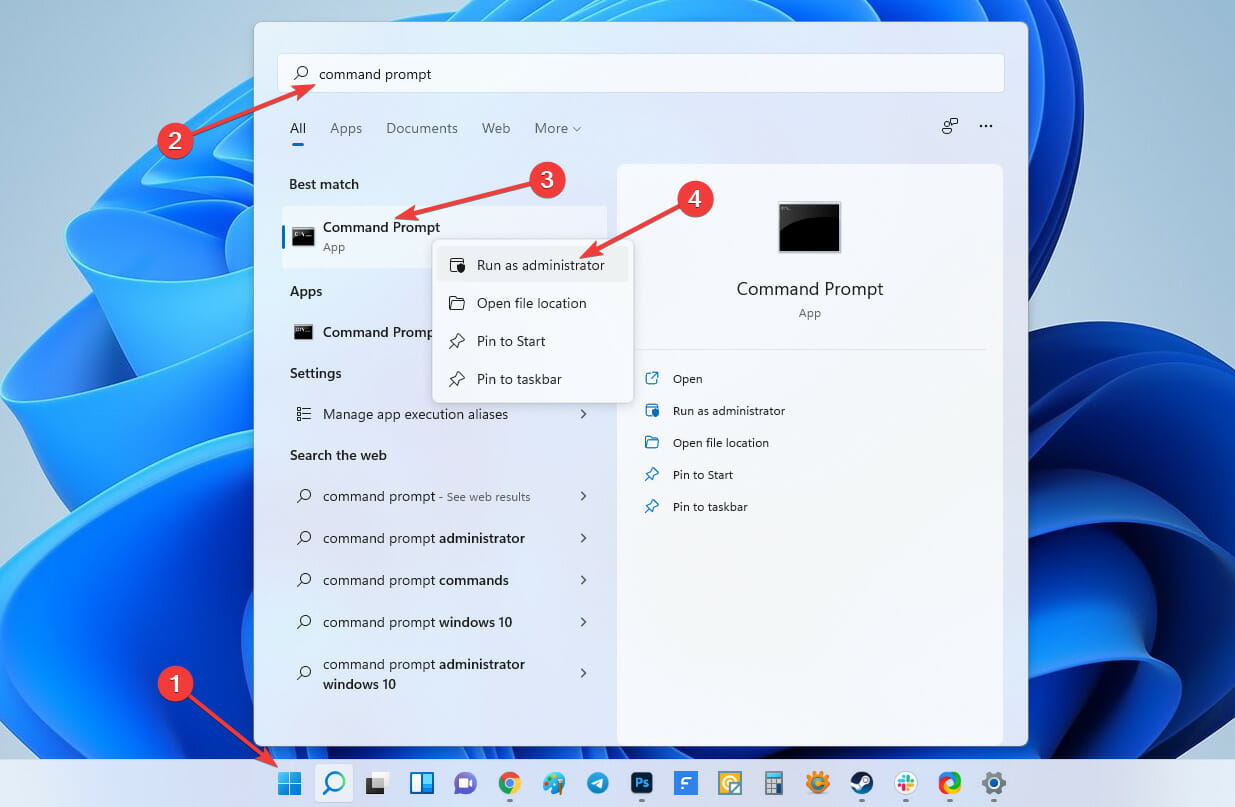The image size is (1235, 807).
Task: Choose Pin to Start in context menu
Action: pyautogui.click(x=533, y=341)
